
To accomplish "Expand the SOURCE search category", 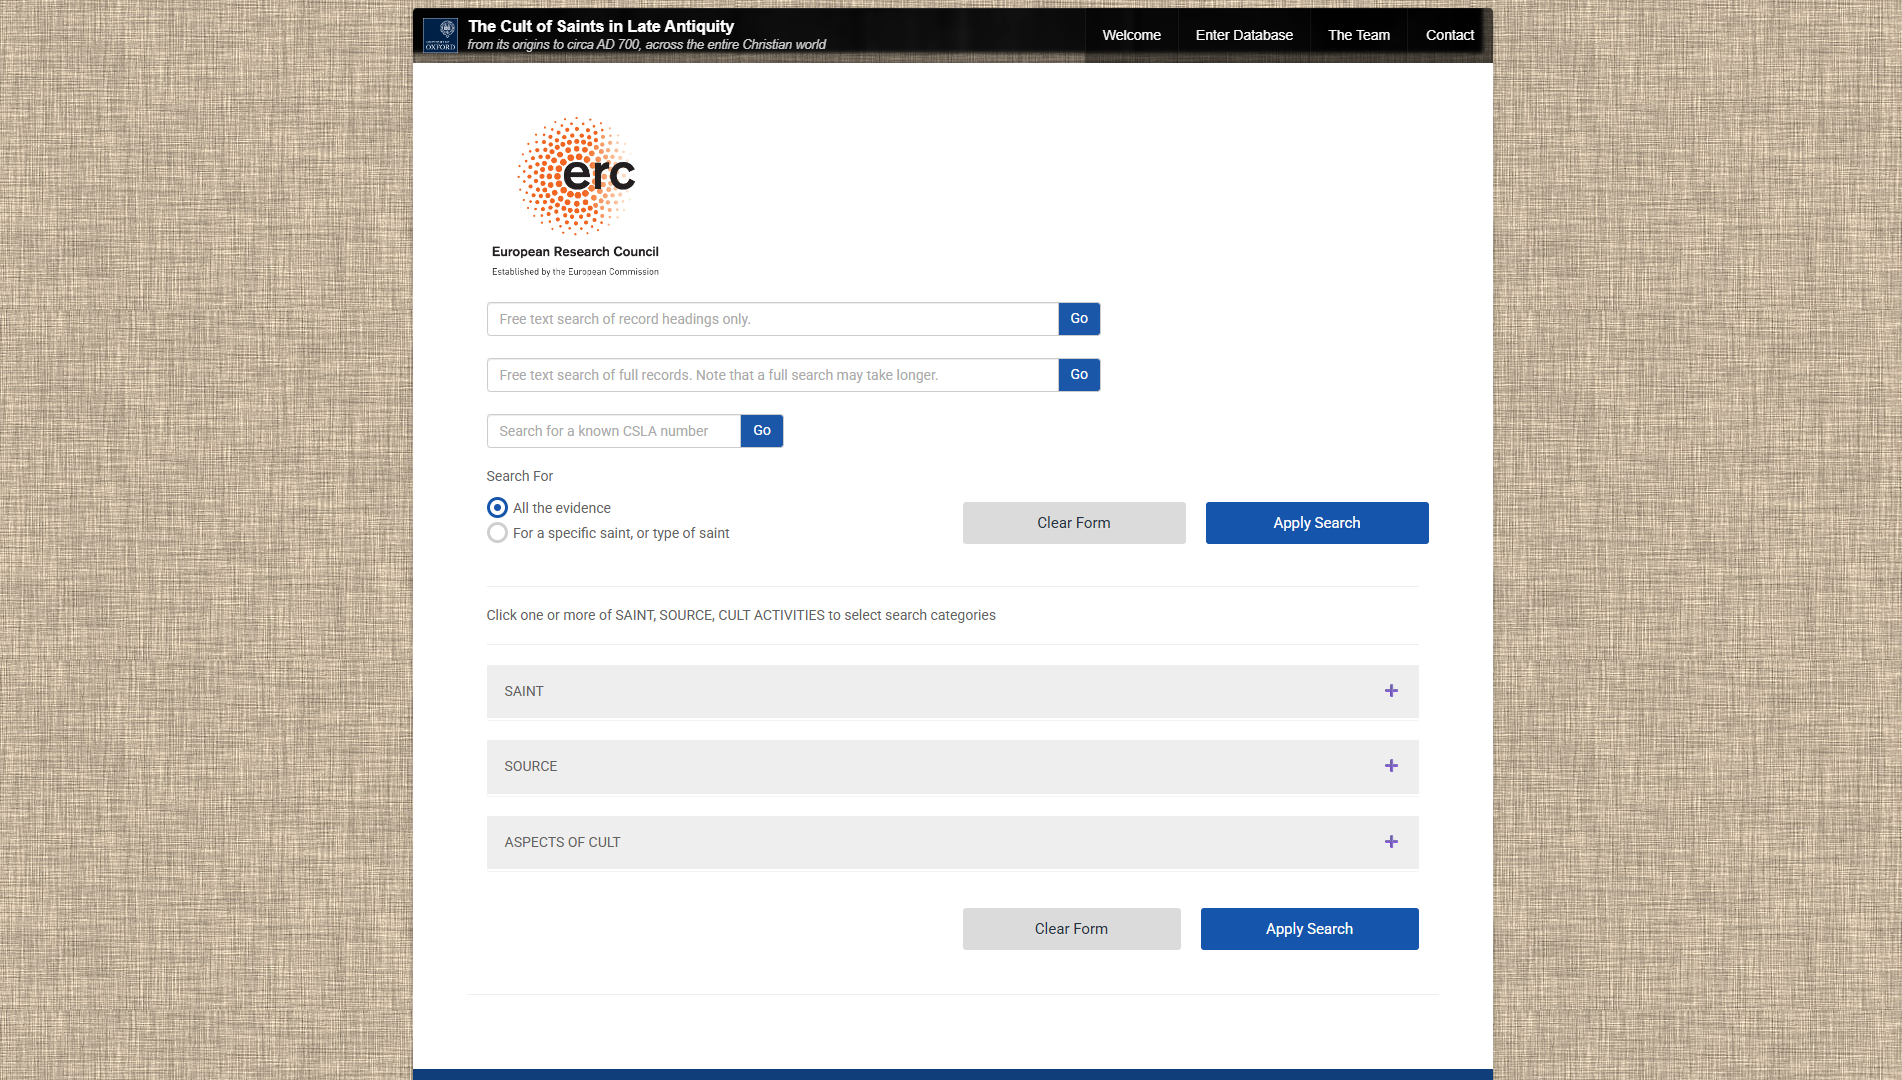I will [x=531, y=766].
